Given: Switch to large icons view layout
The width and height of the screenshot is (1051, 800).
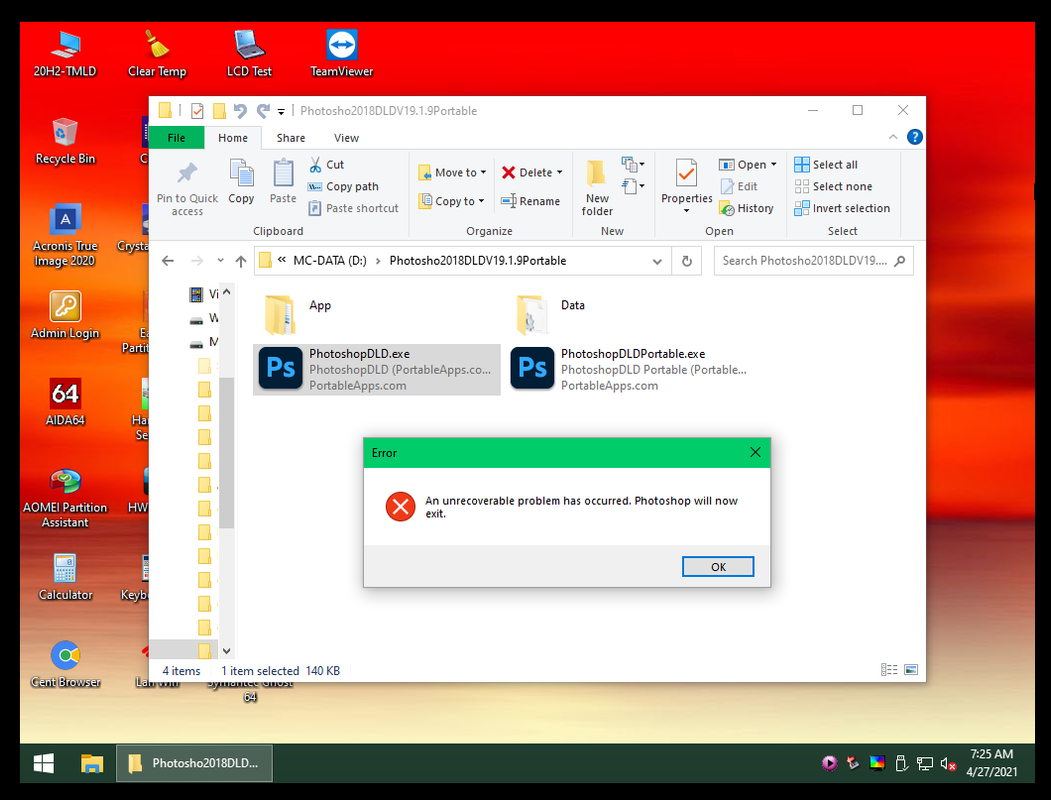Looking at the screenshot, I should pos(911,669).
